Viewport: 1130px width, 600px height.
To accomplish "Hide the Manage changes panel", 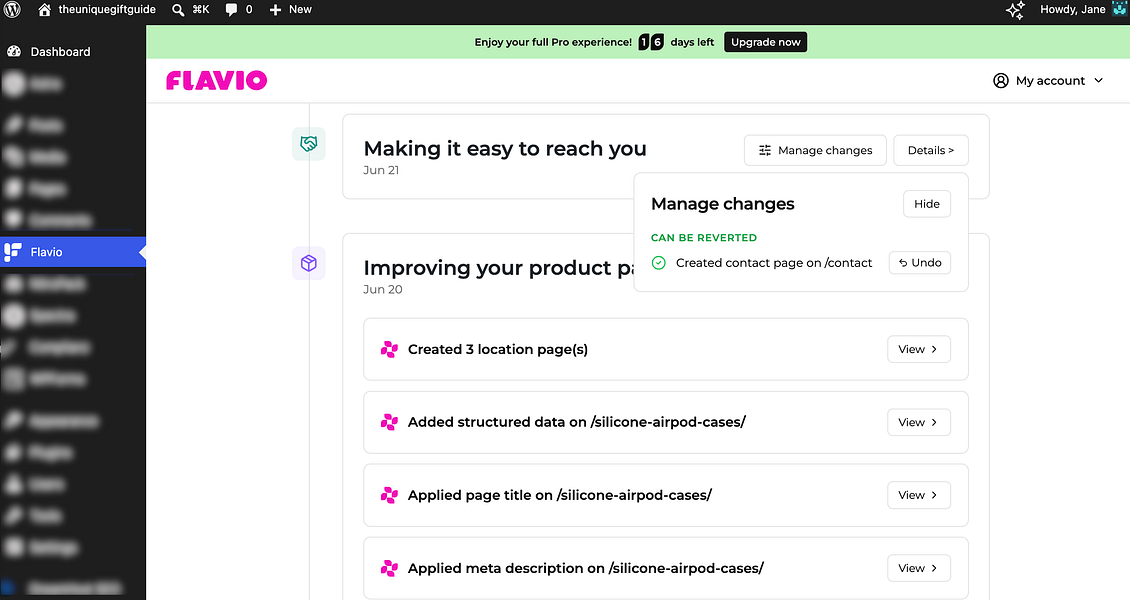I will [x=927, y=204].
